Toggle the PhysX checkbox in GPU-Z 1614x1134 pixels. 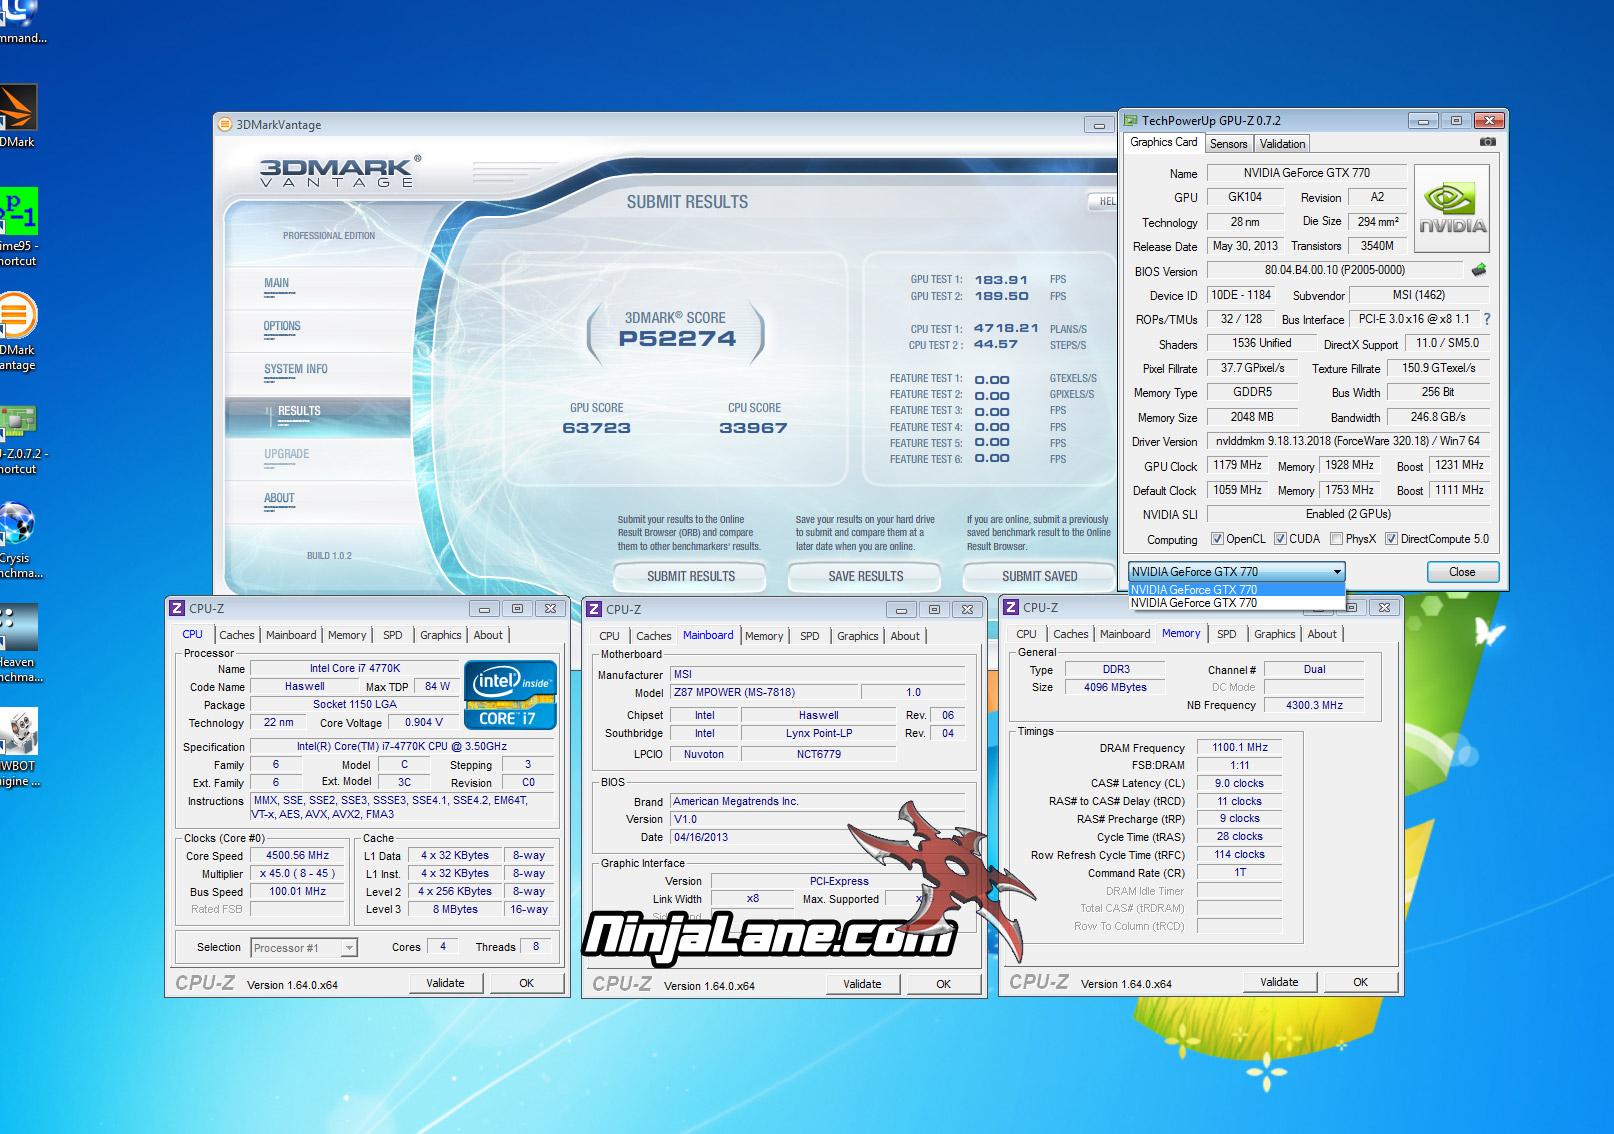(x=1336, y=539)
